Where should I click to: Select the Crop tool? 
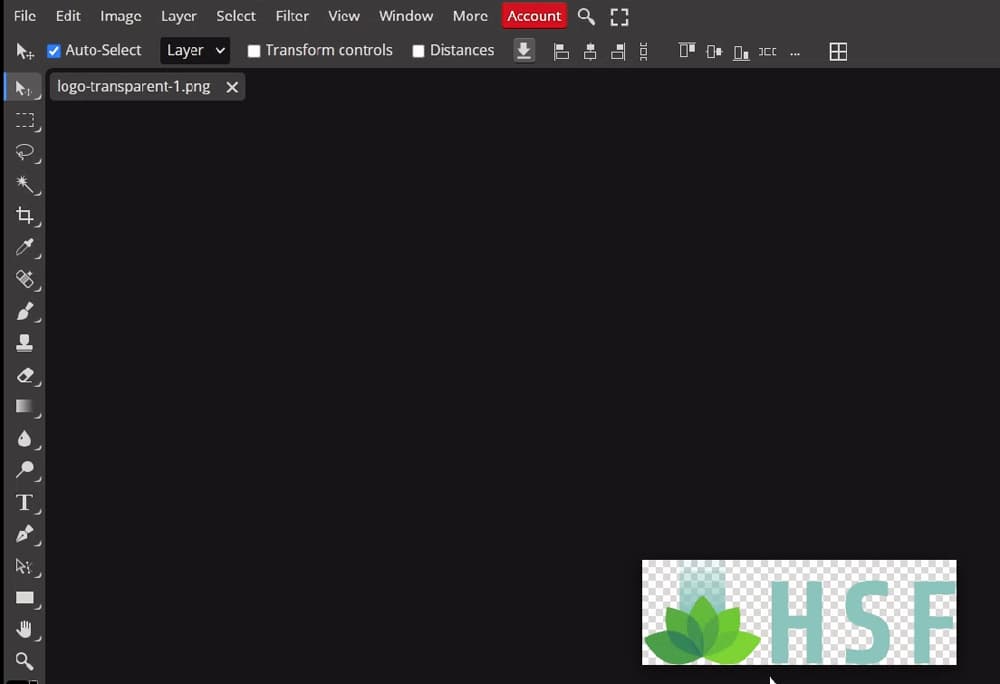click(x=24, y=215)
